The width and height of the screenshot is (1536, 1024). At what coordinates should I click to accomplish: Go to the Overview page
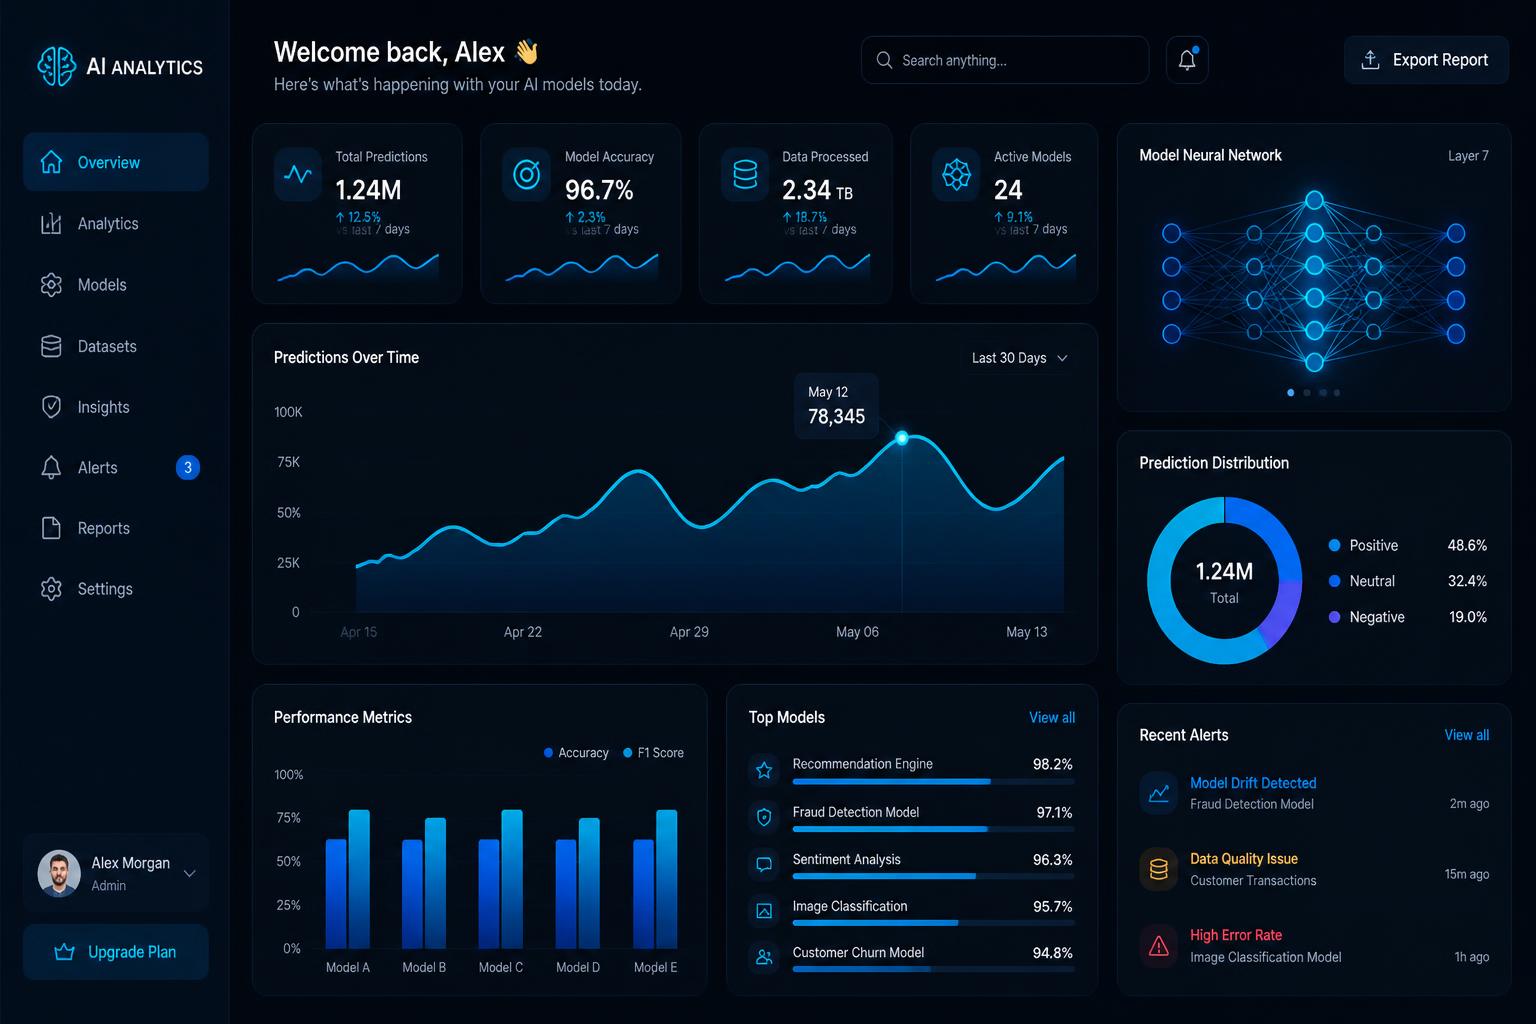(116, 162)
